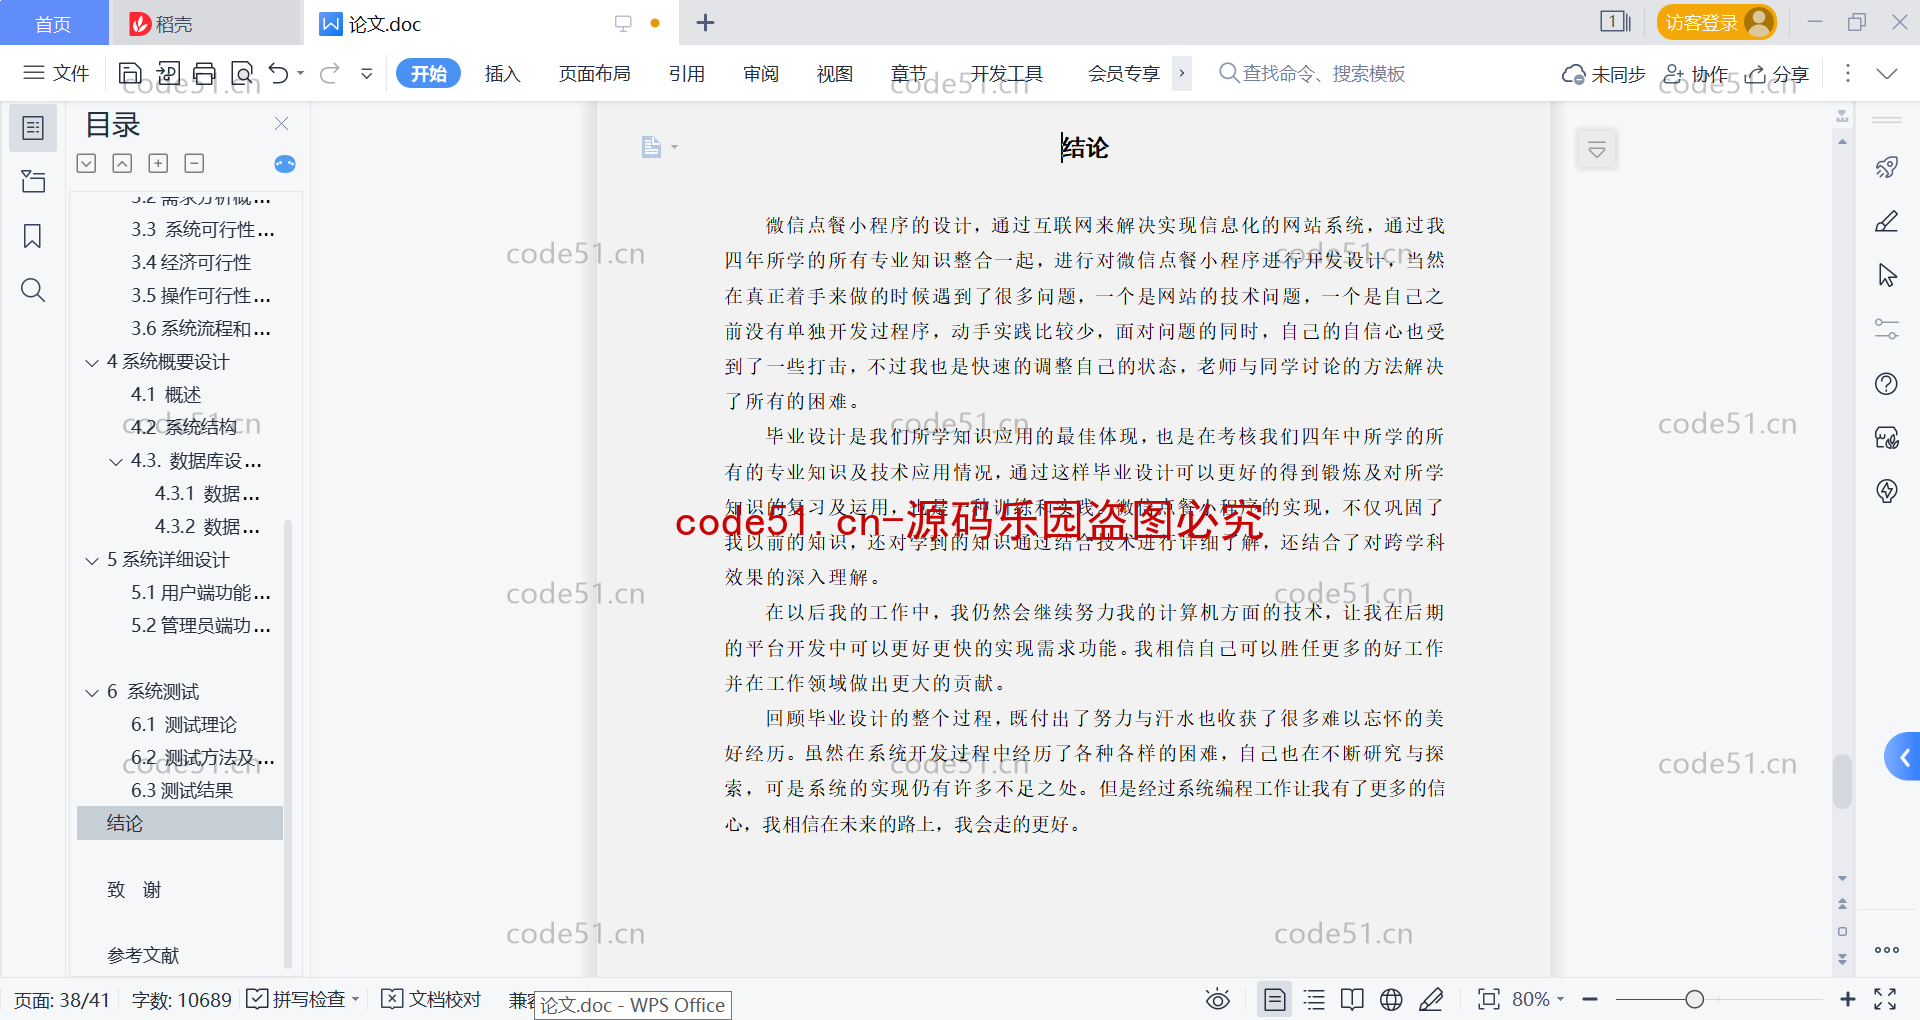Click the three dots more icon in right sidebar
Image resolution: width=1920 pixels, height=1020 pixels.
click(1887, 950)
